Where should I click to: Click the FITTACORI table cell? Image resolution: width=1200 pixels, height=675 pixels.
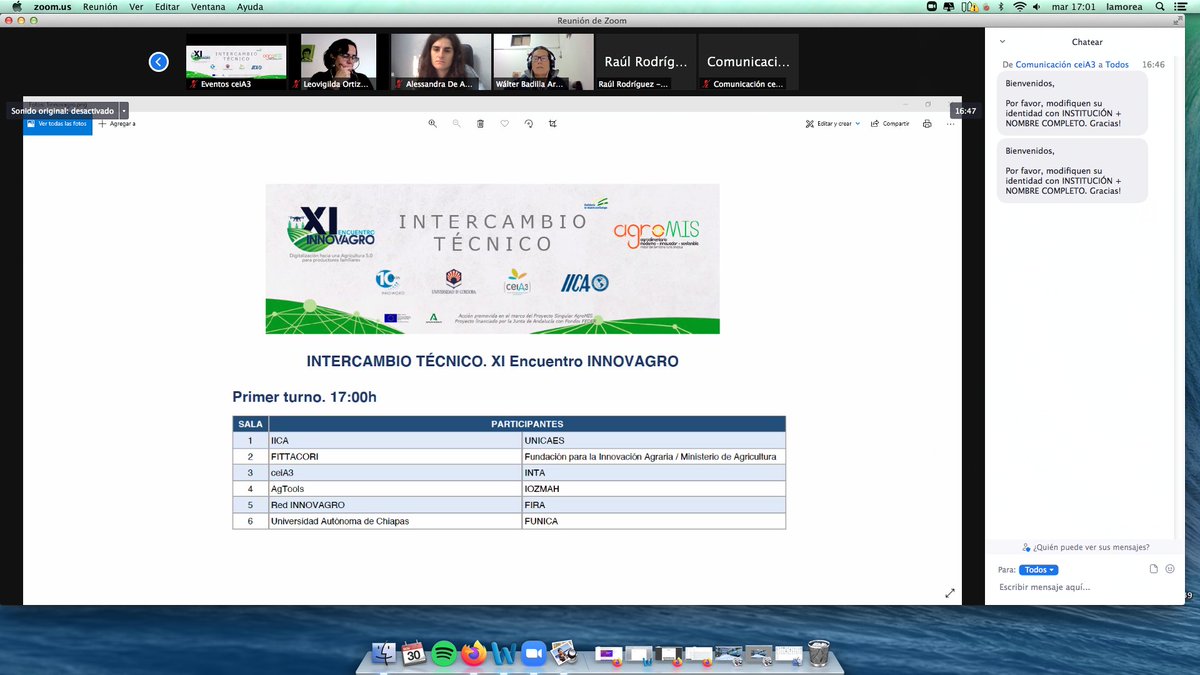395,456
